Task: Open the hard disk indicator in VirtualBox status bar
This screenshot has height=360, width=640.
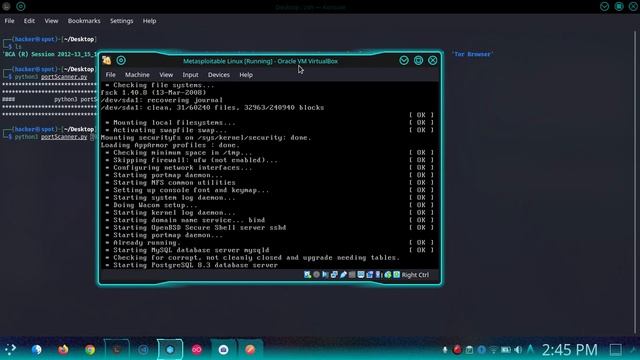Action: pos(307,275)
